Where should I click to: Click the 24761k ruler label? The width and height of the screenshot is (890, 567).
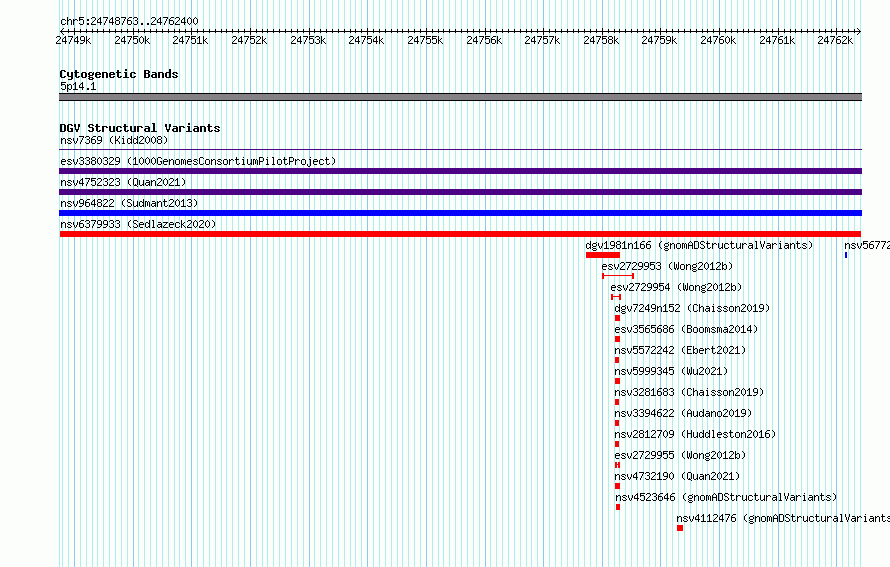(777, 40)
